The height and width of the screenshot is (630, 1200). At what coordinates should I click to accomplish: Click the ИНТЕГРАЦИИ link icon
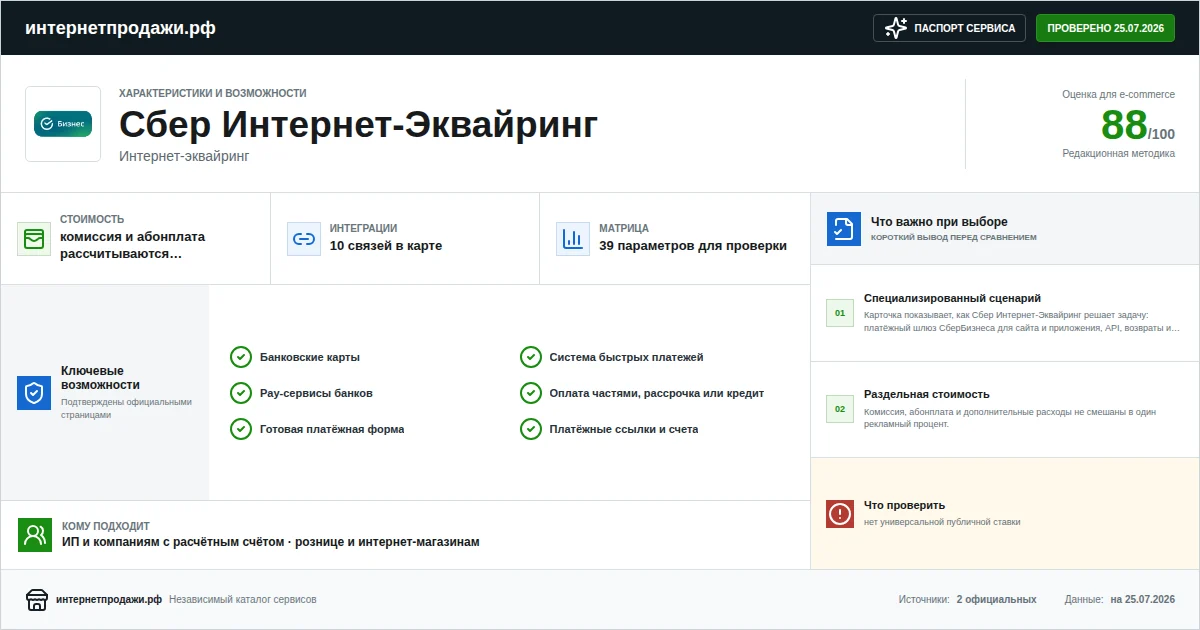[304, 239]
